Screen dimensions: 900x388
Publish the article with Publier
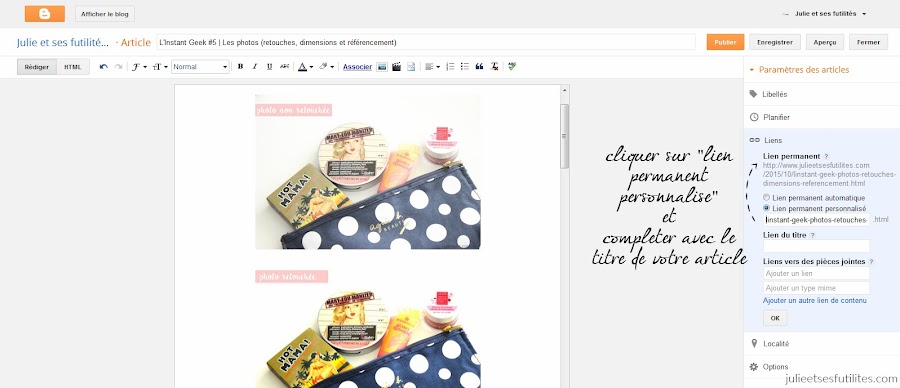point(726,42)
